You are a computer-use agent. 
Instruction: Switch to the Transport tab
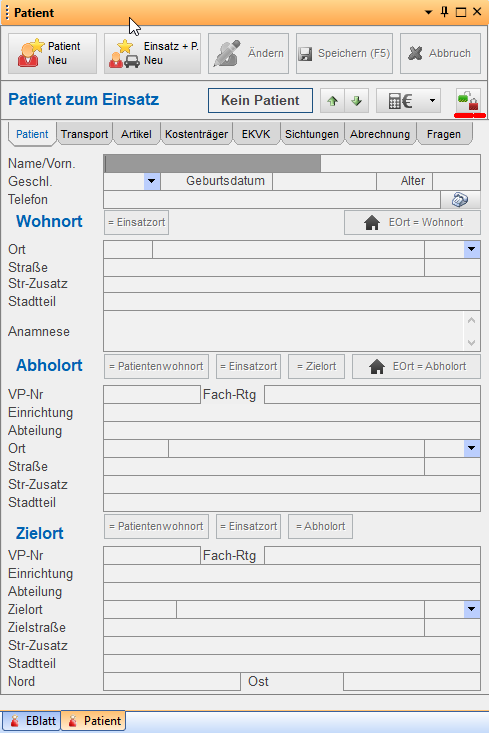point(84,134)
